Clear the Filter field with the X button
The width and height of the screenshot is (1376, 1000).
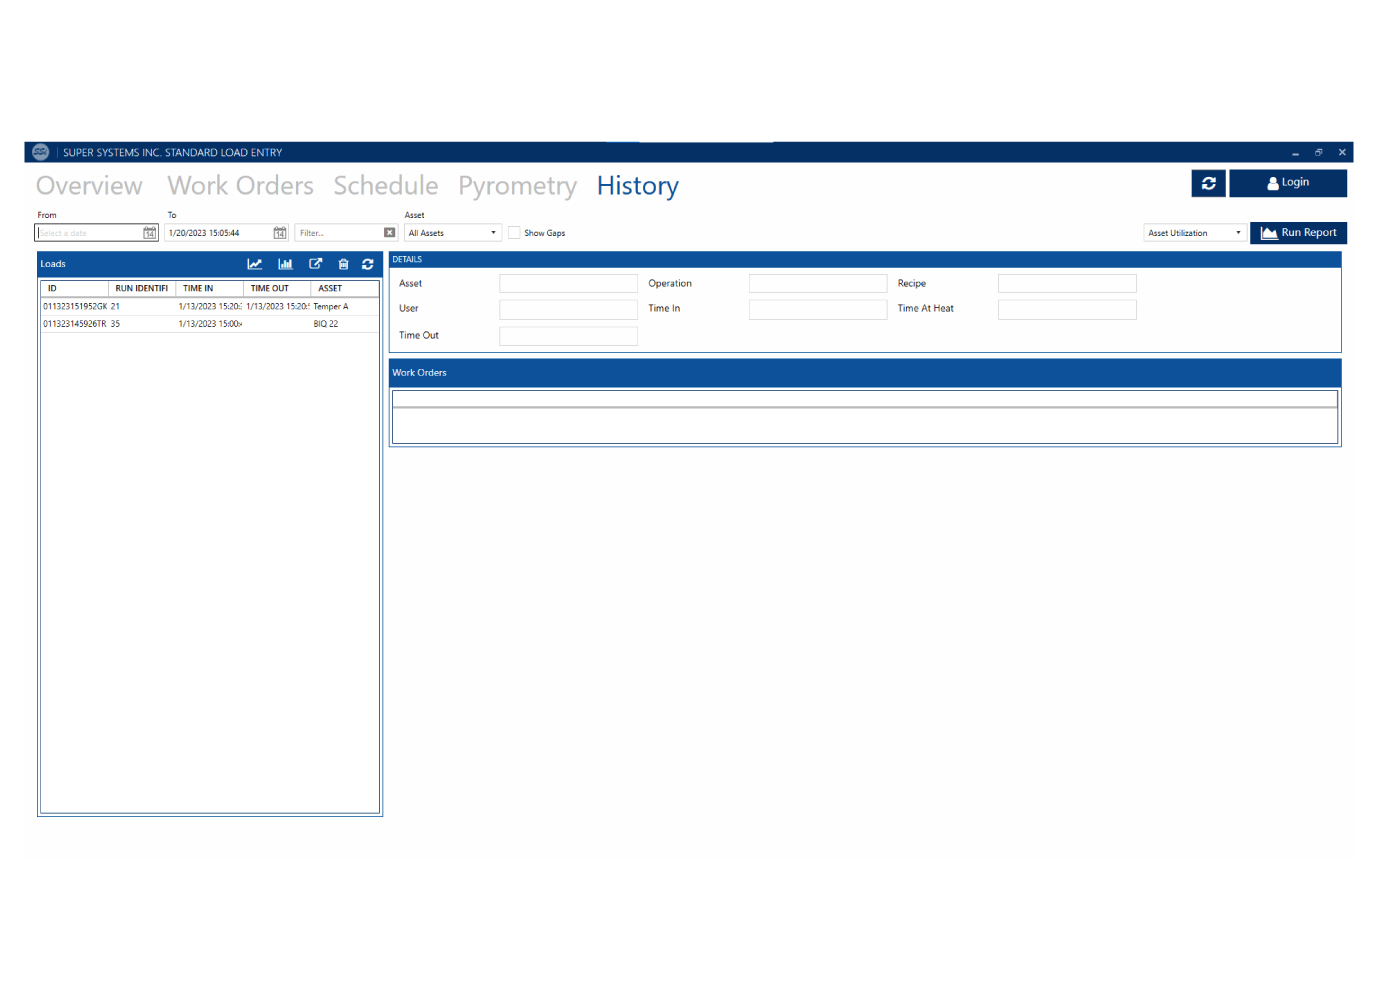pos(389,232)
